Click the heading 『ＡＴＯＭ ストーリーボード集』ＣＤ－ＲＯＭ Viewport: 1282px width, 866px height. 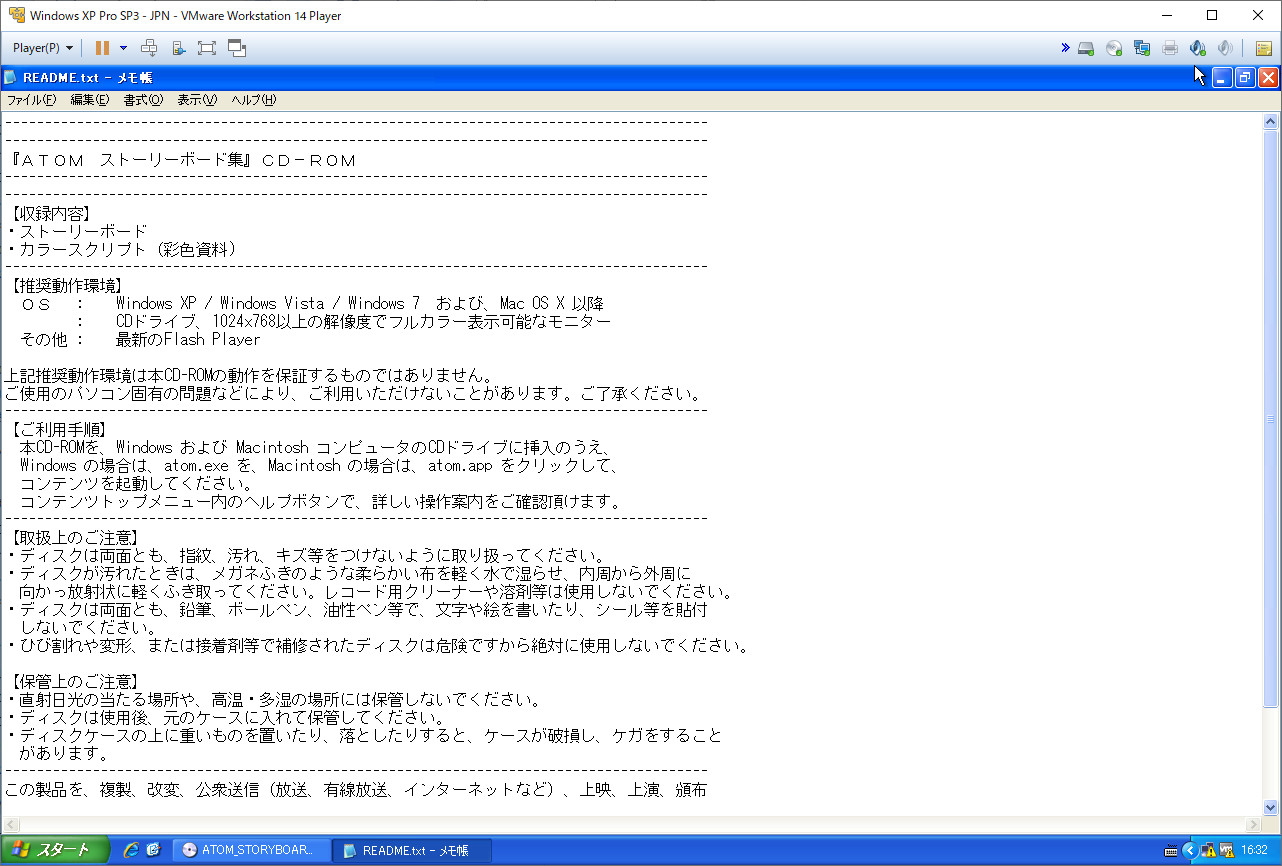click(x=181, y=160)
